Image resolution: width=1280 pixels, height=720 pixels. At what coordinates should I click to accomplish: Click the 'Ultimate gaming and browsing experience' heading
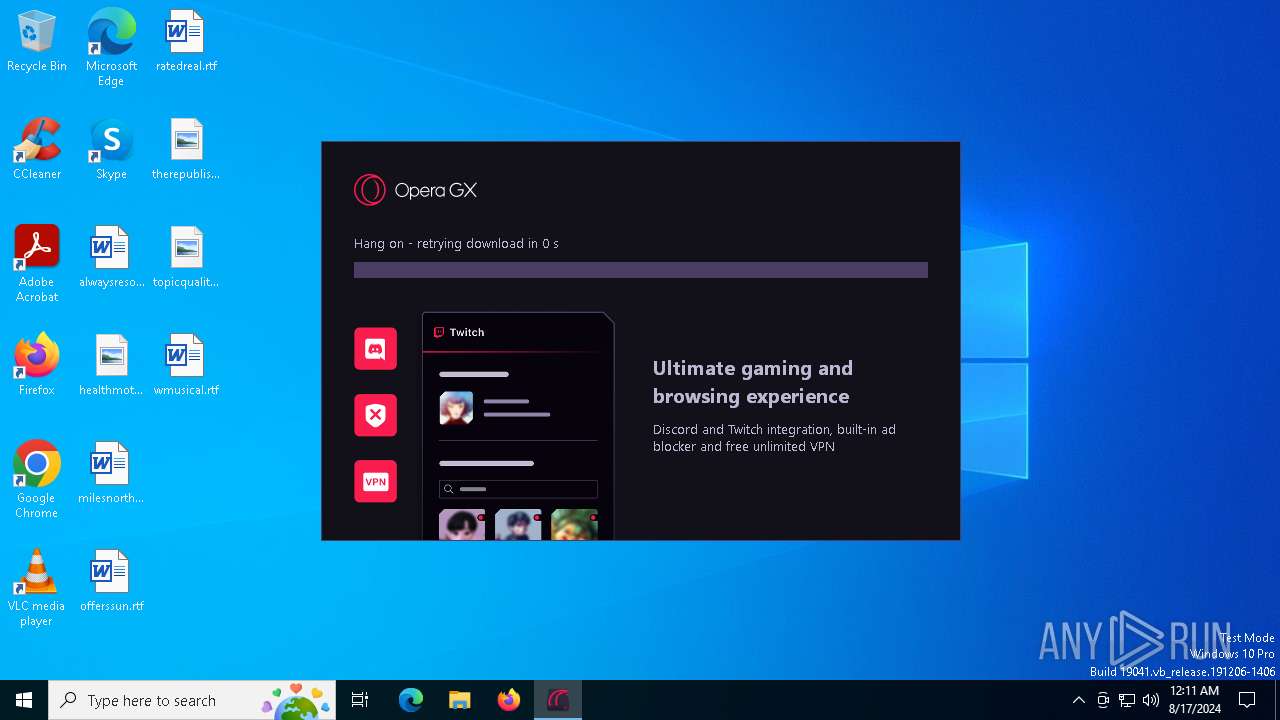click(753, 382)
